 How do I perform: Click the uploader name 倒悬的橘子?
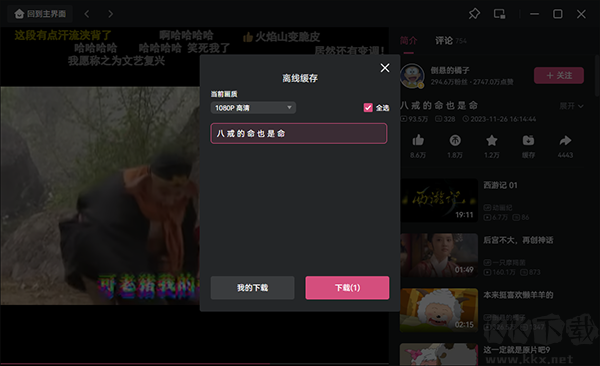450,70
